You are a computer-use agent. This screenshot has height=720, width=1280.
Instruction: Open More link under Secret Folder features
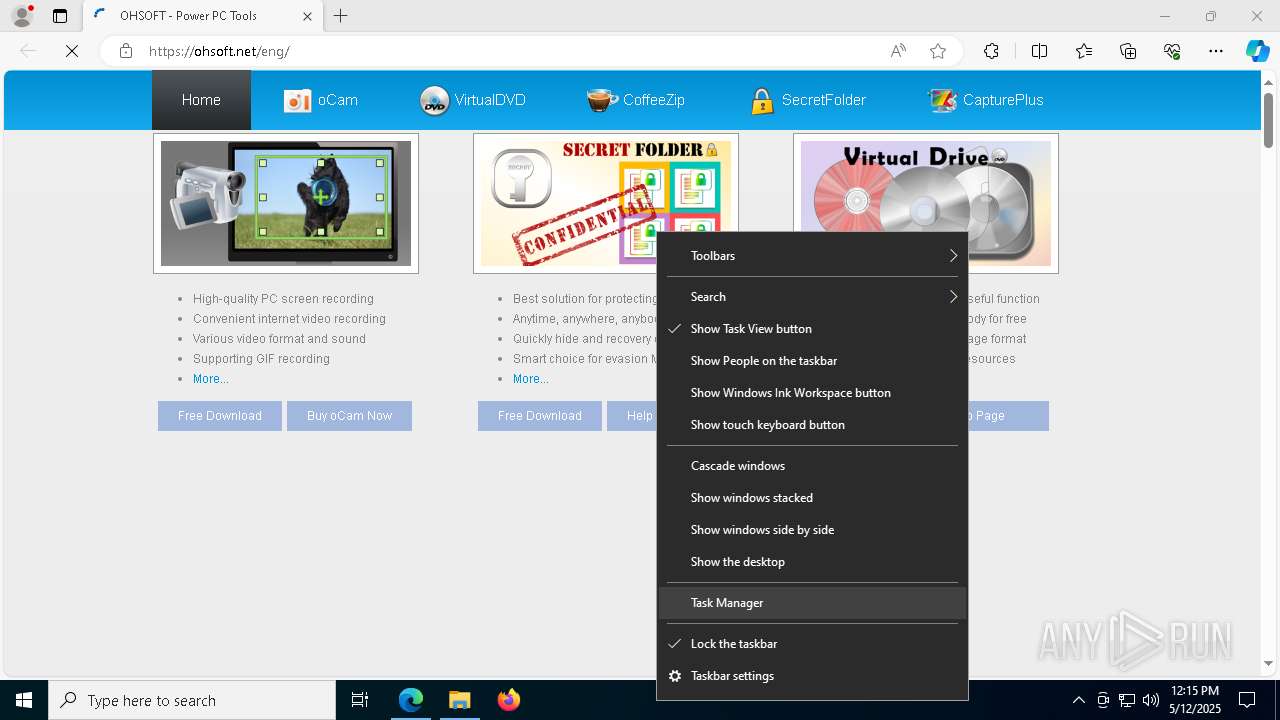531,379
